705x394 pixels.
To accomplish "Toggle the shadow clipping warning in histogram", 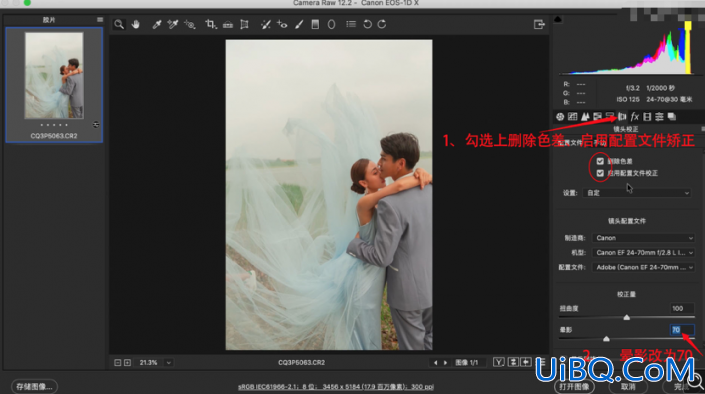I will click(x=558, y=19).
